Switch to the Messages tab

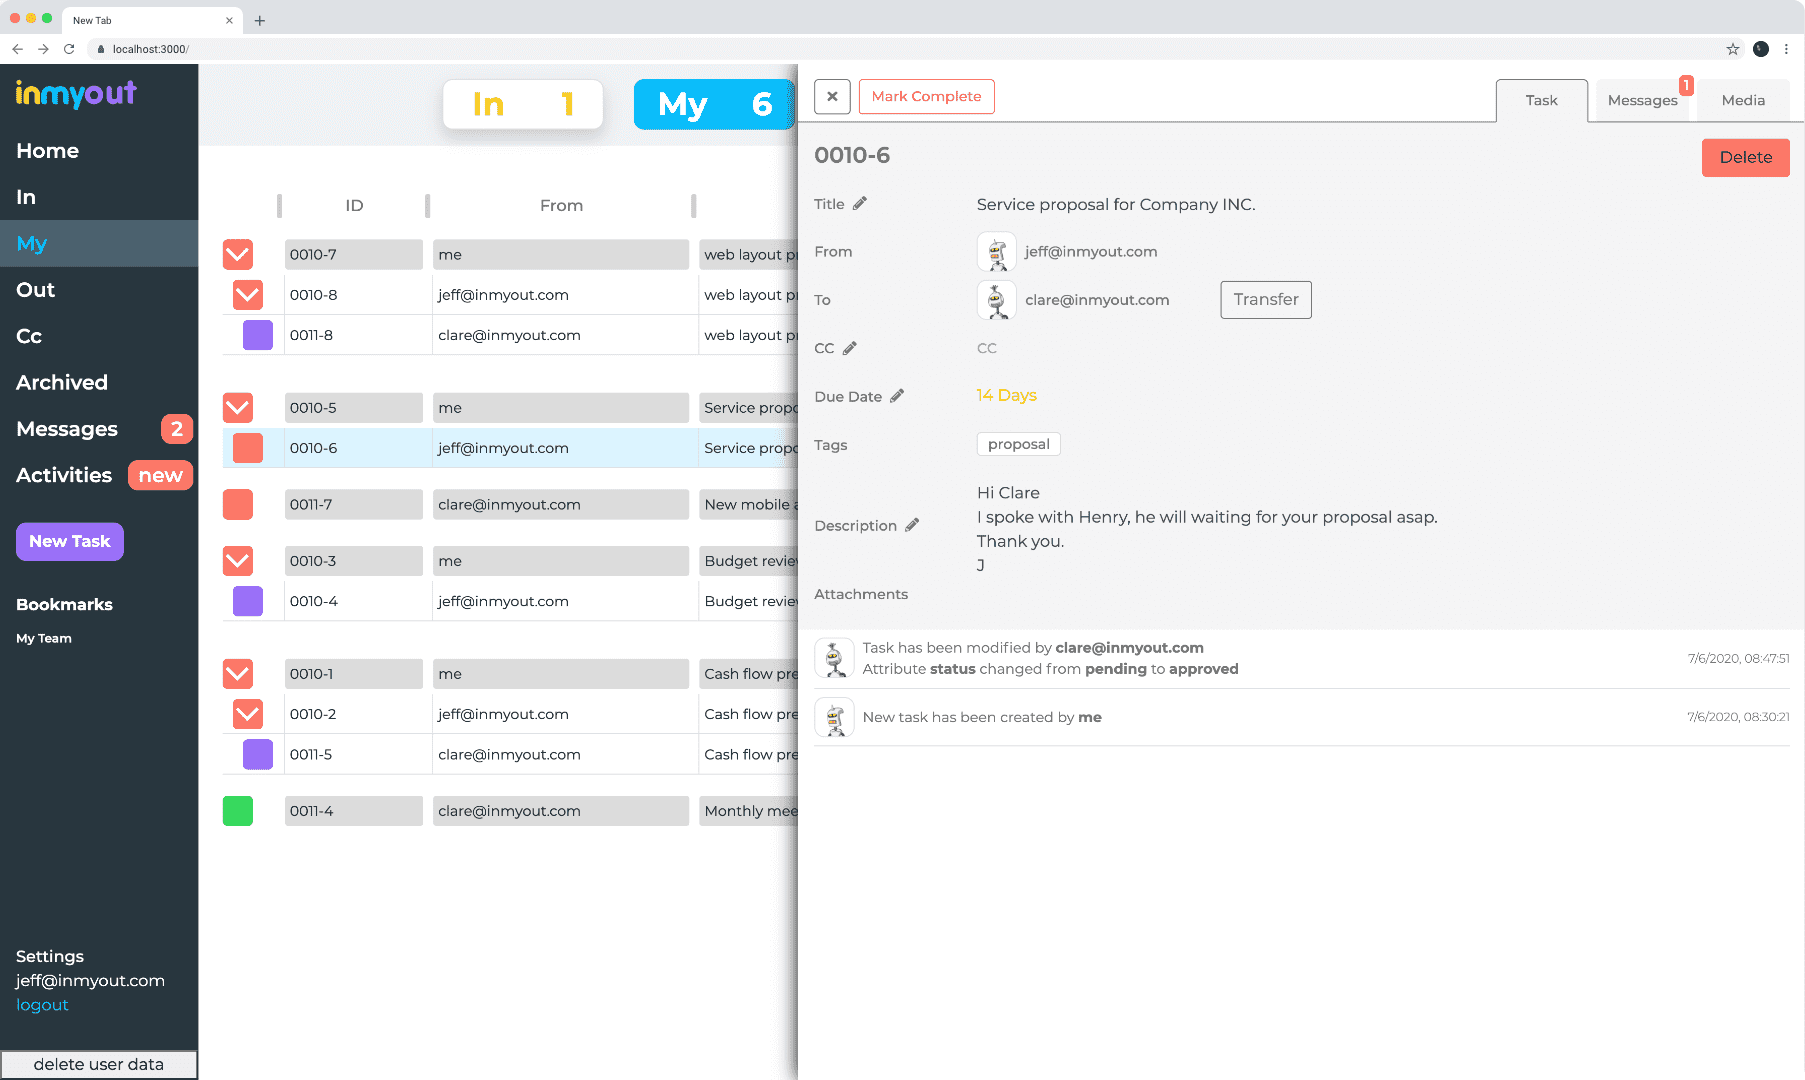click(x=1642, y=101)
